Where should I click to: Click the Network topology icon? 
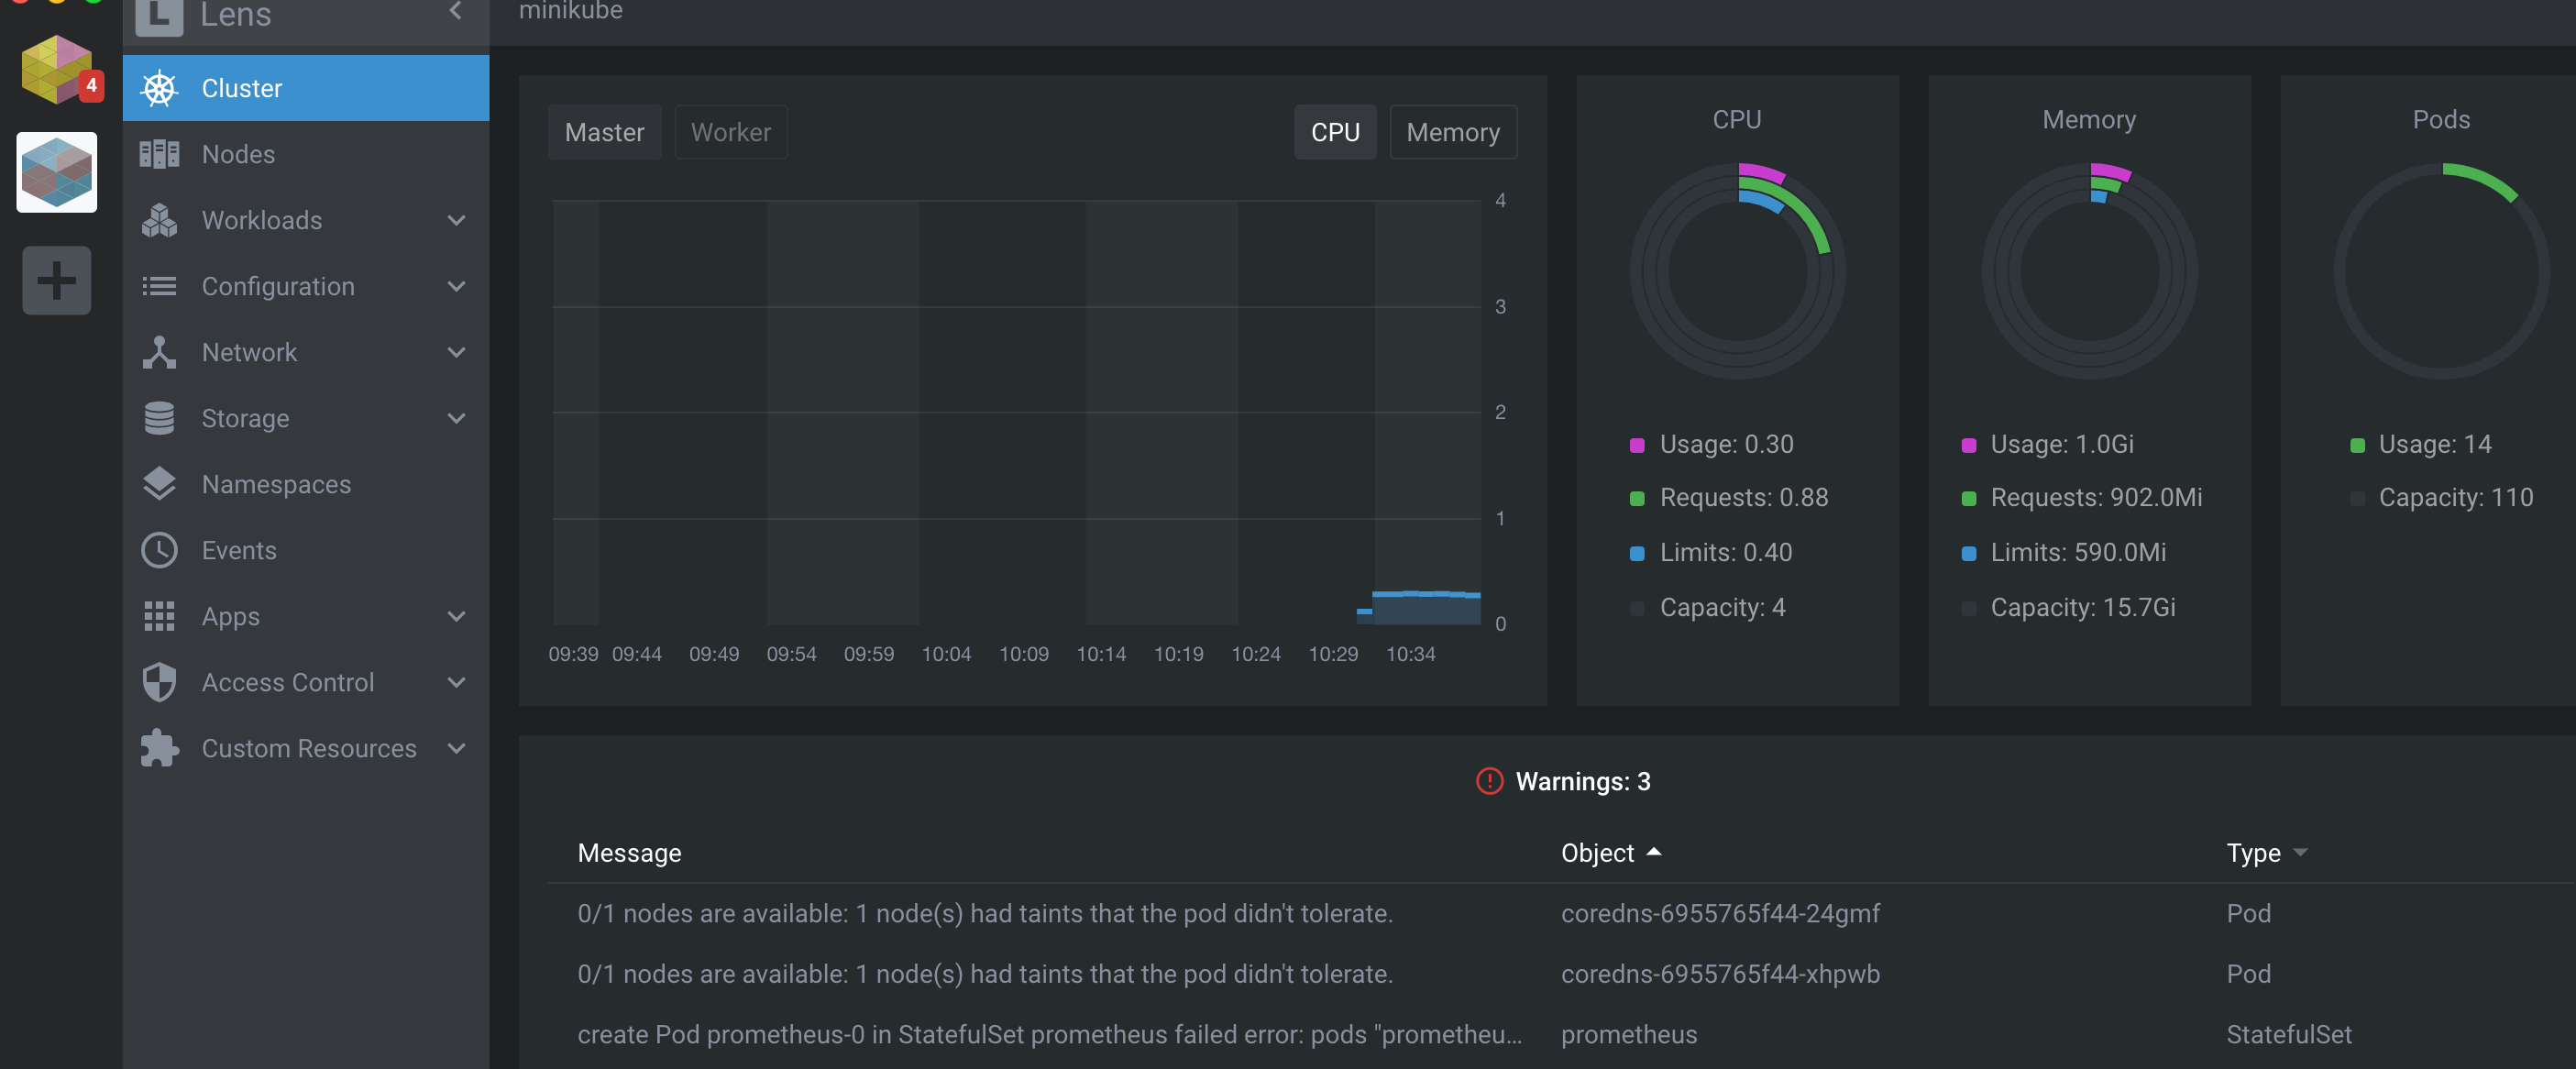point(159,352)
